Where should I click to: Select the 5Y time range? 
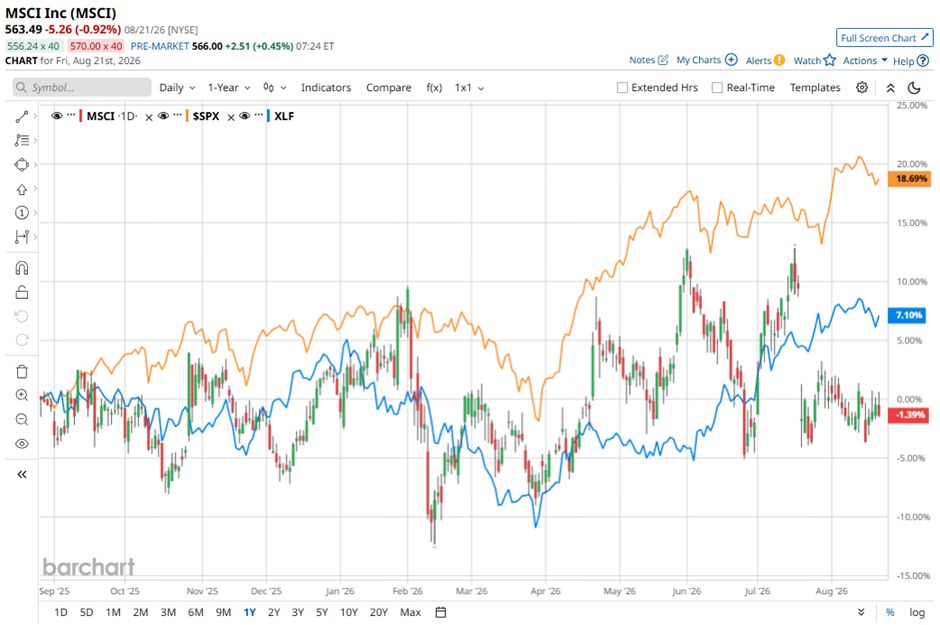click(322, 612)
